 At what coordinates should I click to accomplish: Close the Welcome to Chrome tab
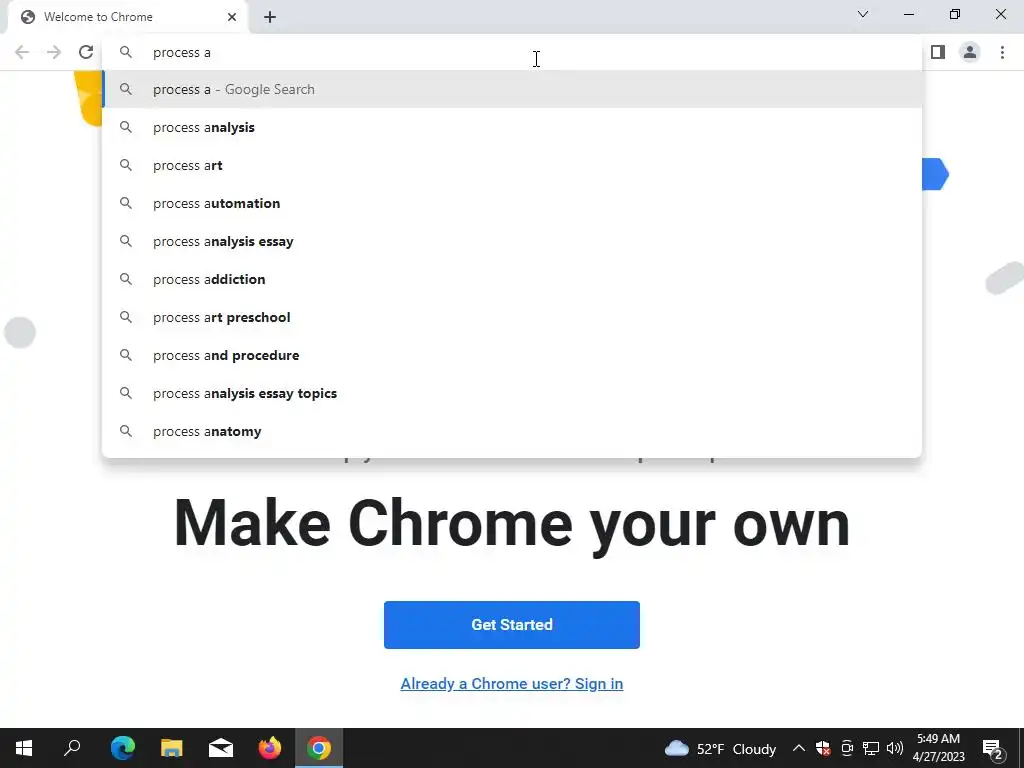click(x=232, y=17)
